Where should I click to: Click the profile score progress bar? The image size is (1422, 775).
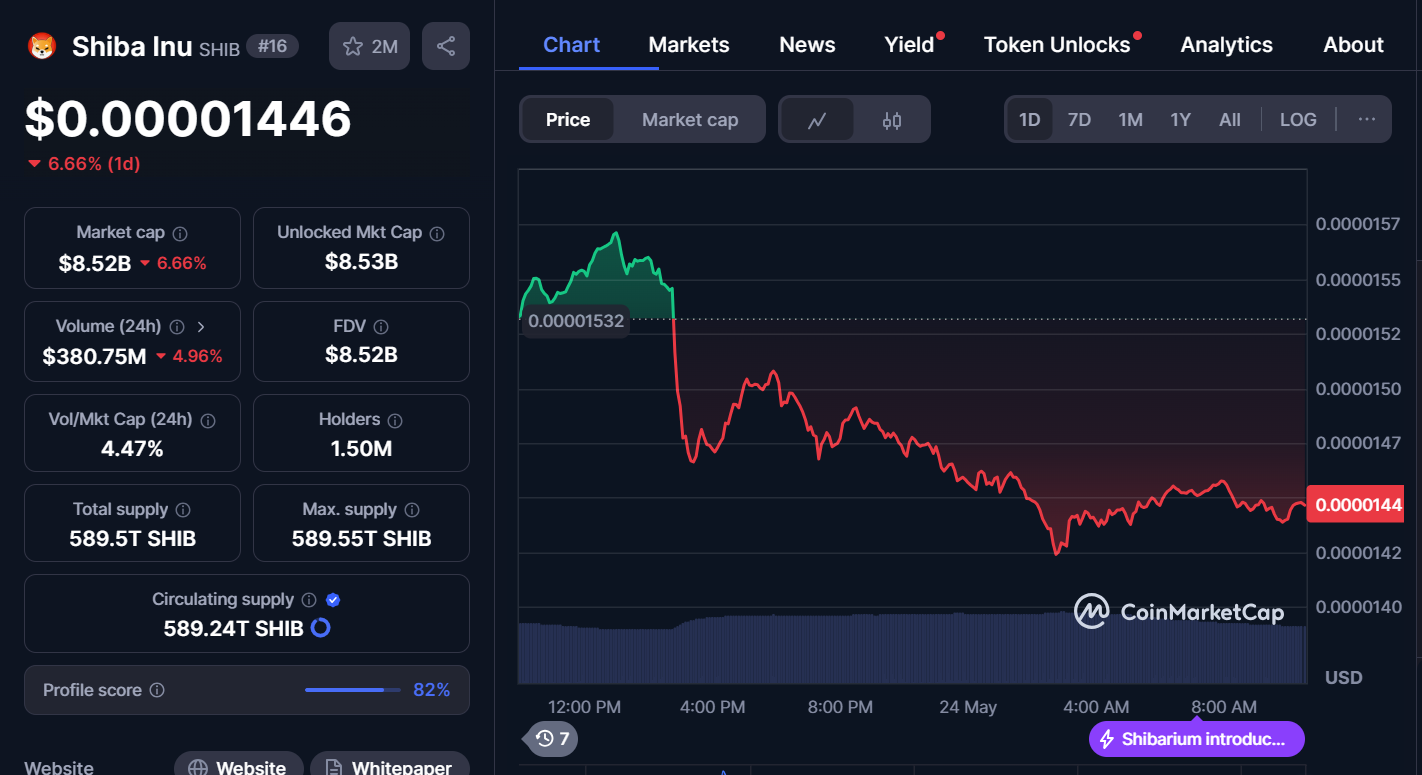pyautogui.click(x=353, y=690)
